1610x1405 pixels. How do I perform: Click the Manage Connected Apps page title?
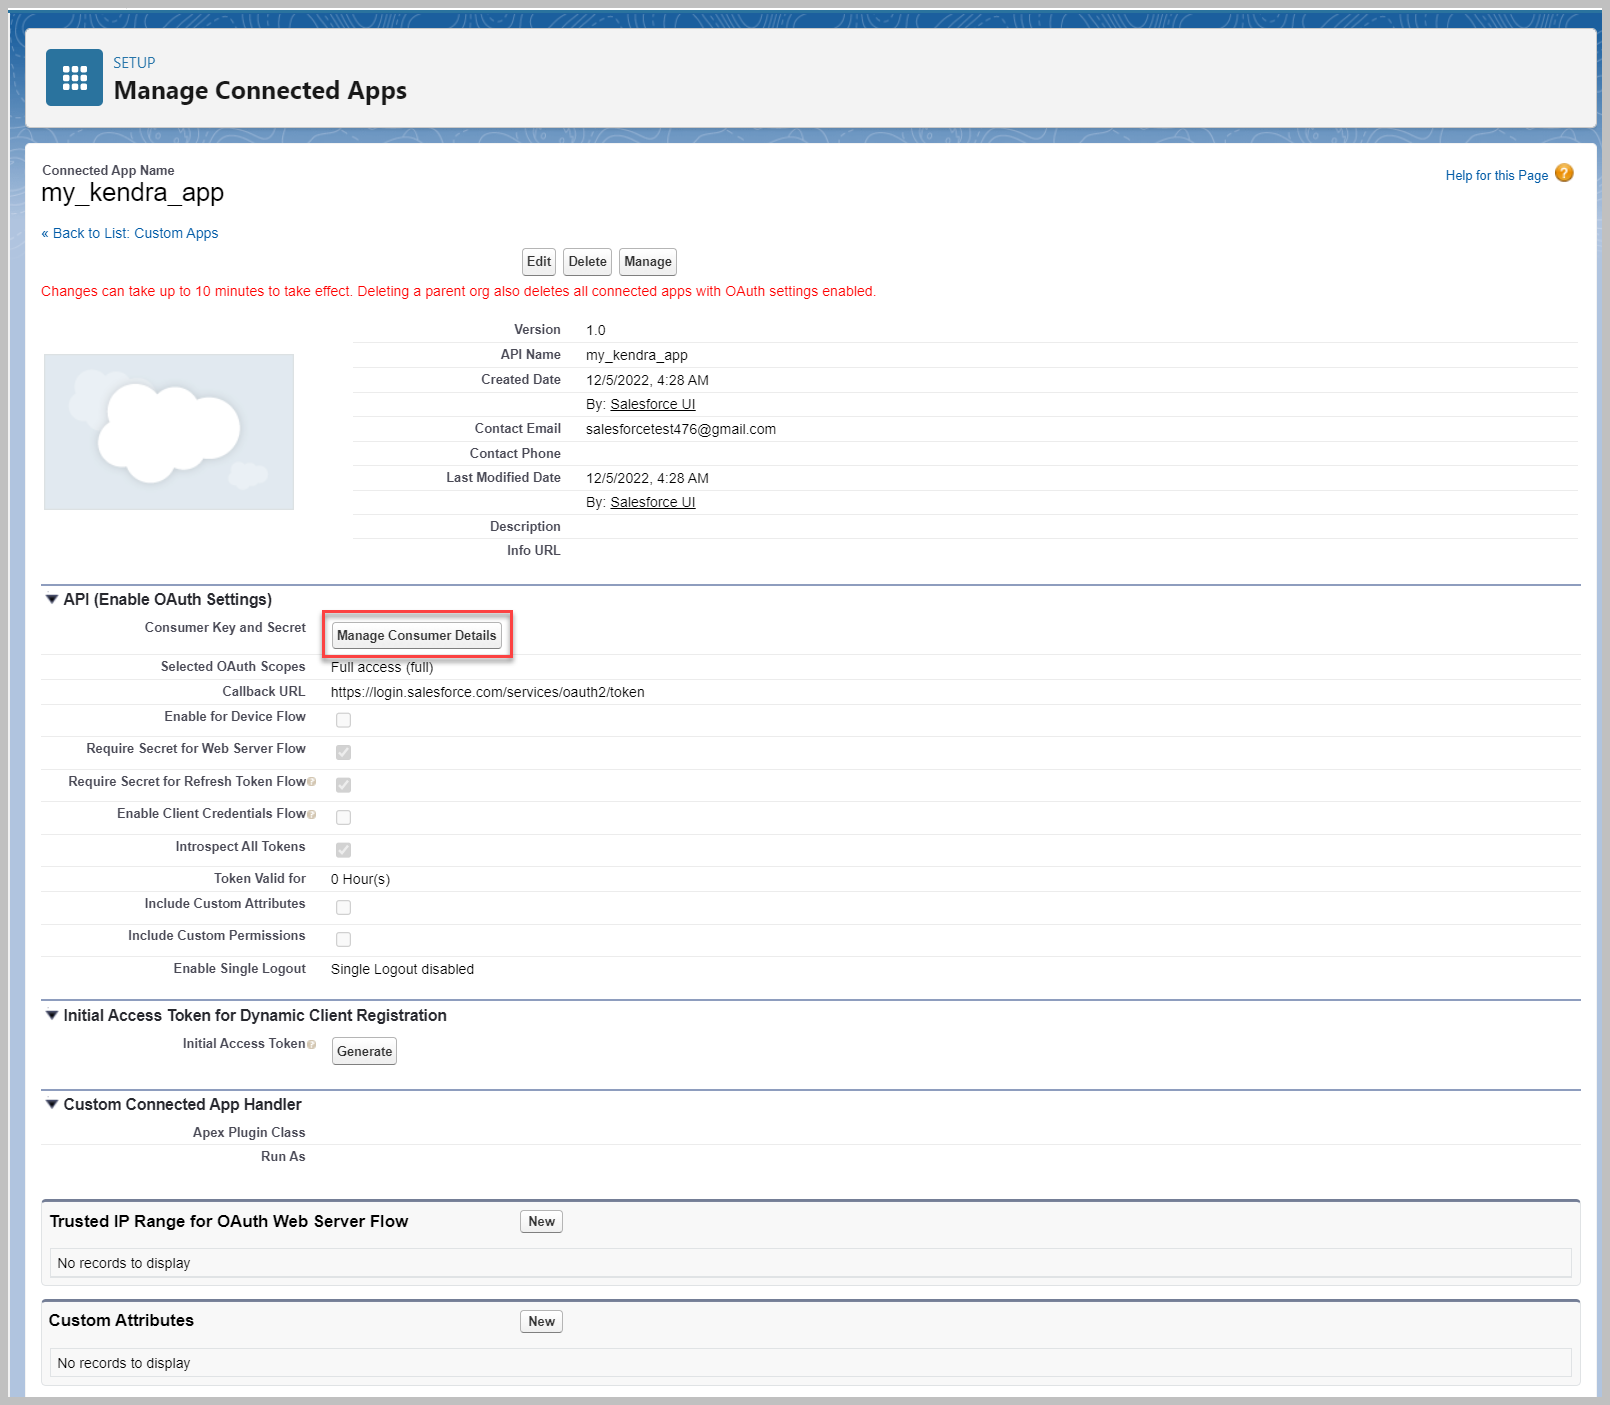260,90
